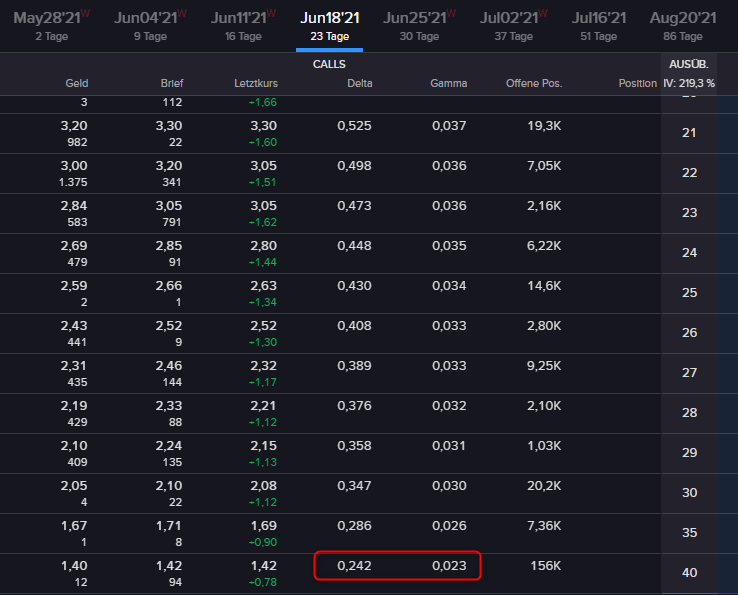738x595 pixels.
Task: Click bid price 2,59 for strike 25
Action: coord(74,286)
